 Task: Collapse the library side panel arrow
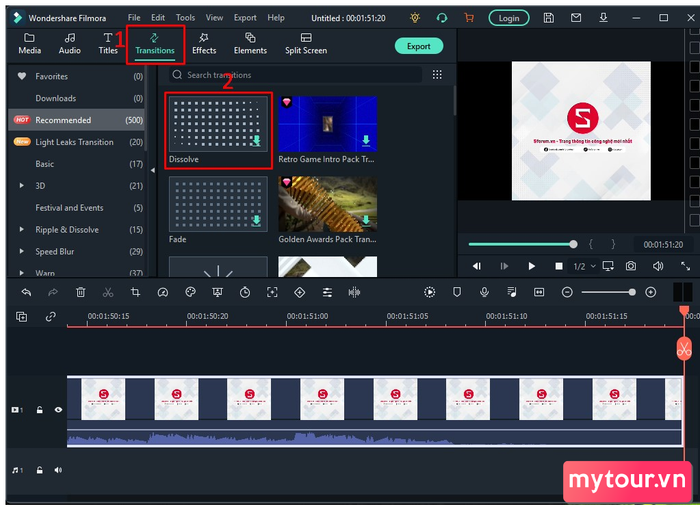click(x=153, y=170)
